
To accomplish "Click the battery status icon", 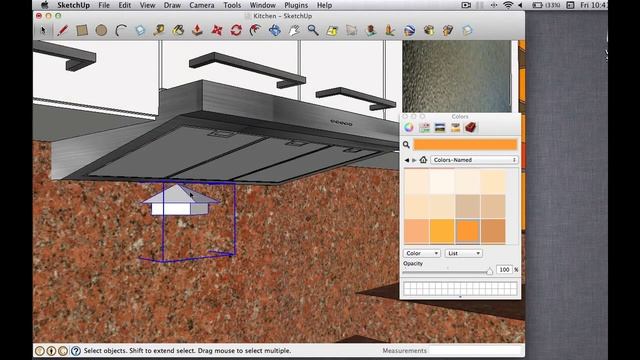I will pyautogui.click(x=538, y=5).
